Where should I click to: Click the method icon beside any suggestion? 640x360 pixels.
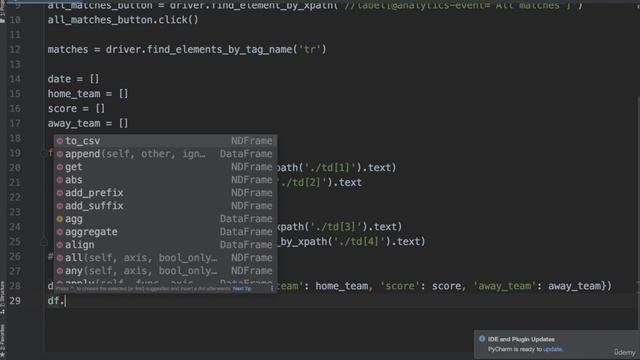tap(60, 271)
